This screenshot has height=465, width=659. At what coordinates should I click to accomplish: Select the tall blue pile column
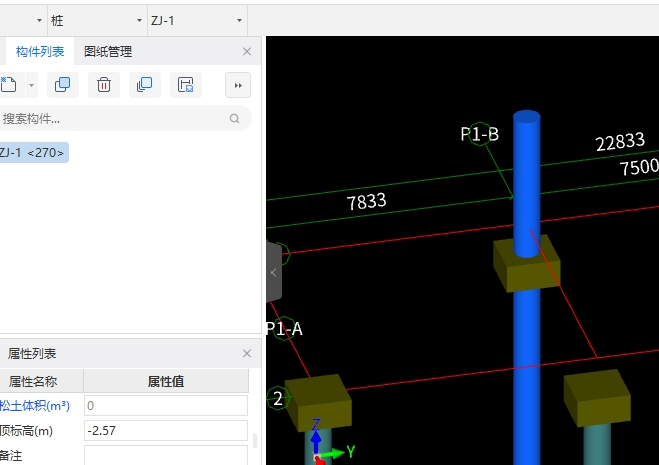coord(527,185)
